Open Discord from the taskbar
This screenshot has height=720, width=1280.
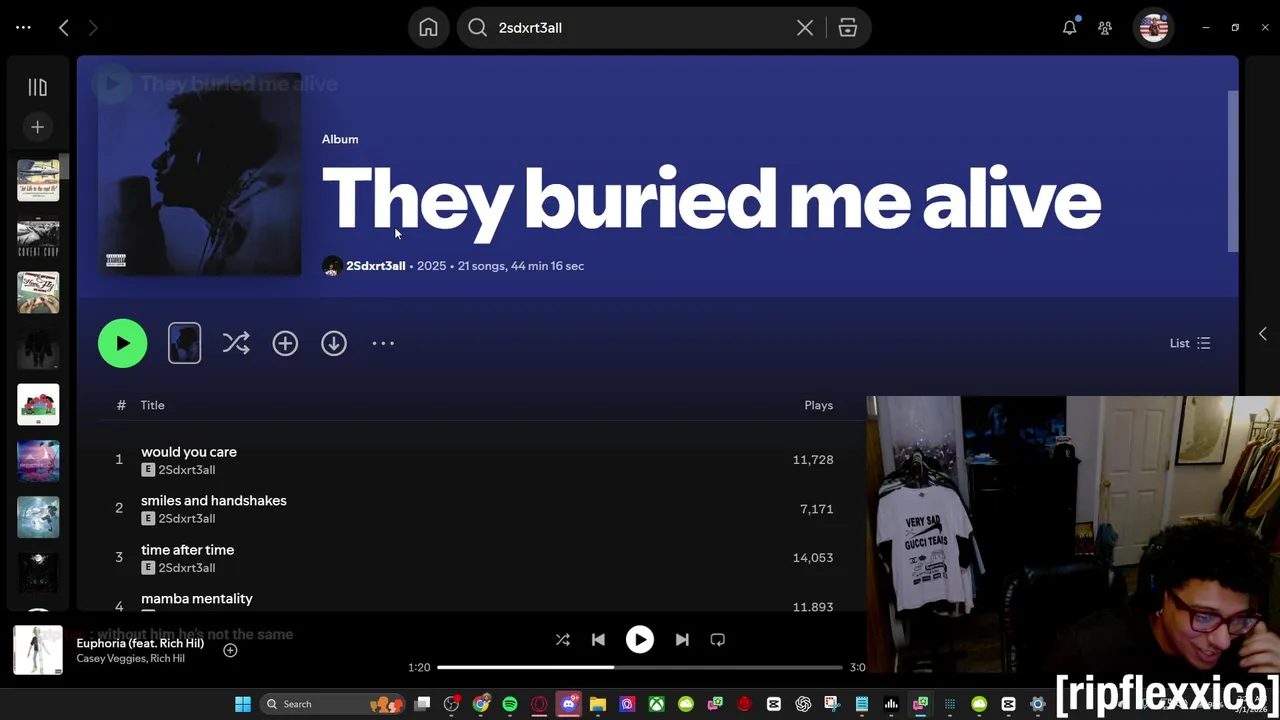[x=569, y=704]
